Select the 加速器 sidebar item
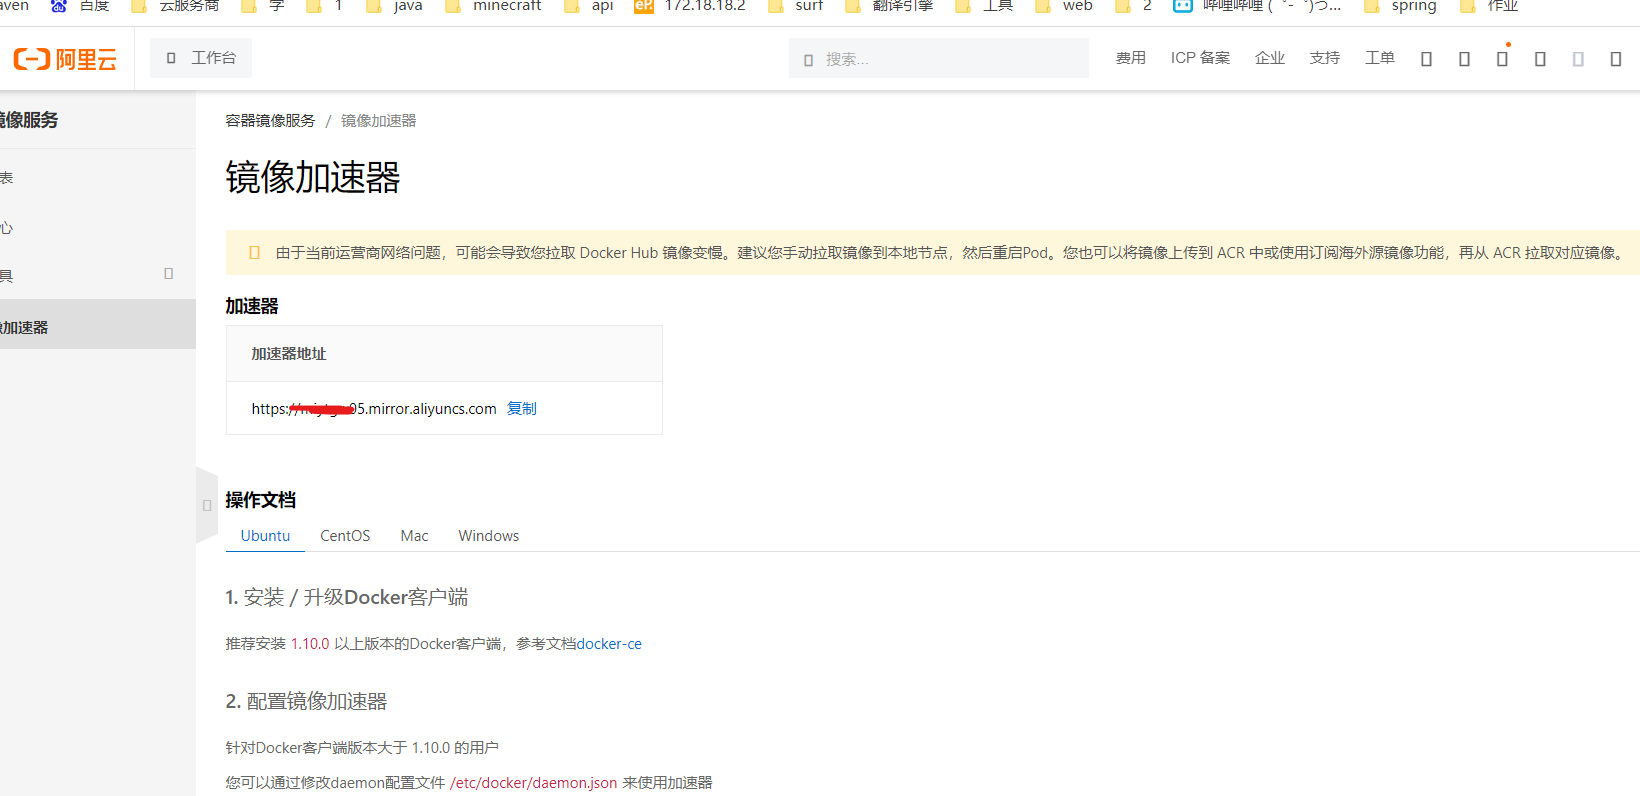The image size is (1640, 796). [x=98, y=324]
